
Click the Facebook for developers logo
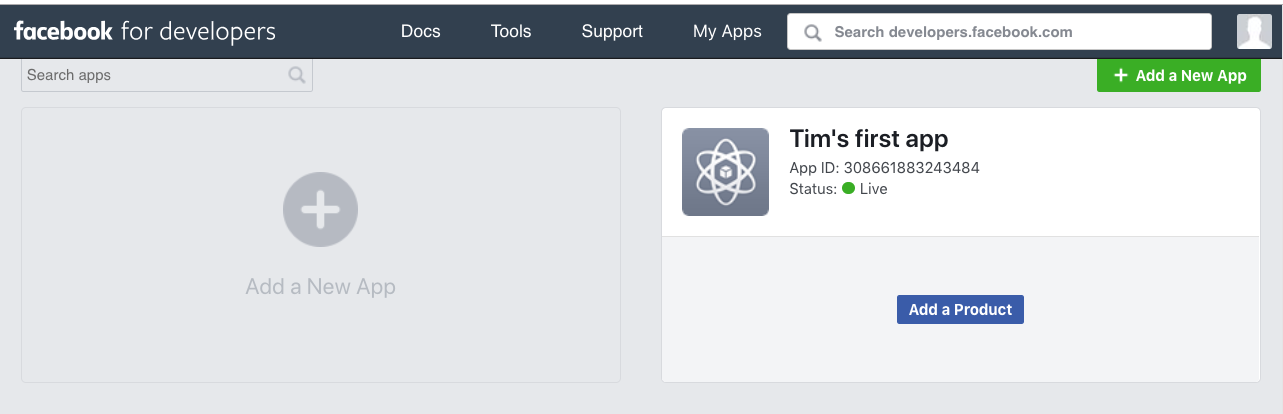(x=145, y=32)
